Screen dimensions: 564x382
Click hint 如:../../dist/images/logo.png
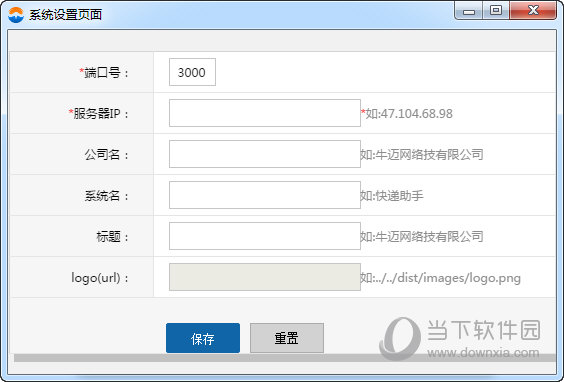441,278
